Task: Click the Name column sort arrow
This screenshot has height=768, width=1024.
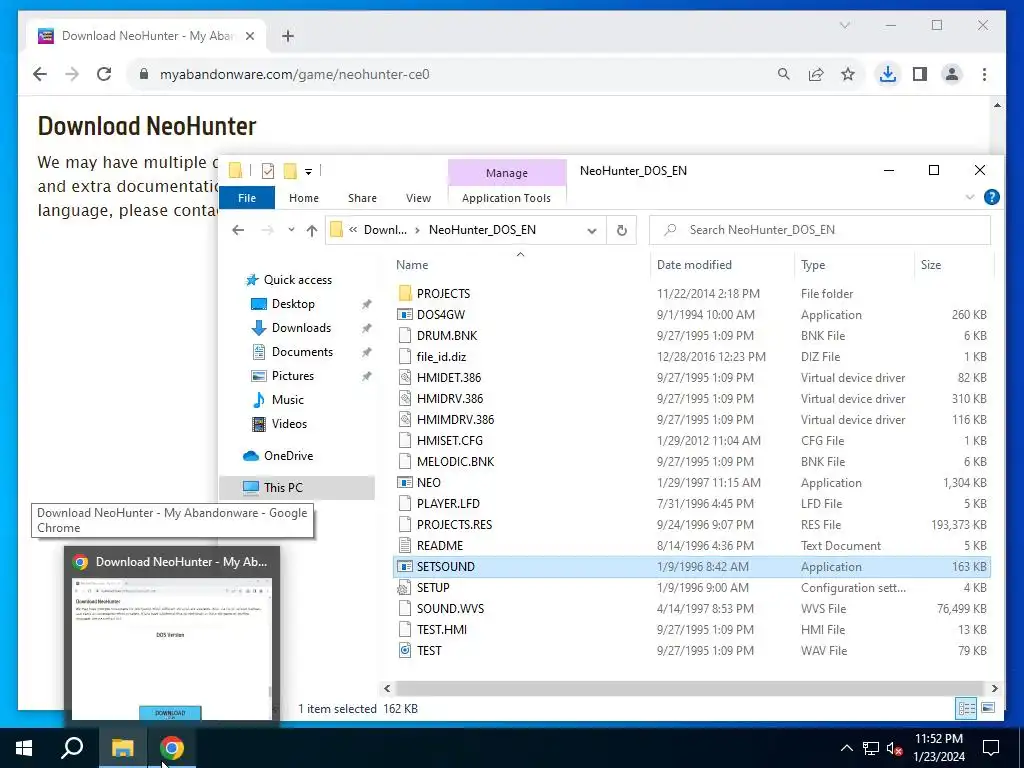Action: [x=520, y=255]
